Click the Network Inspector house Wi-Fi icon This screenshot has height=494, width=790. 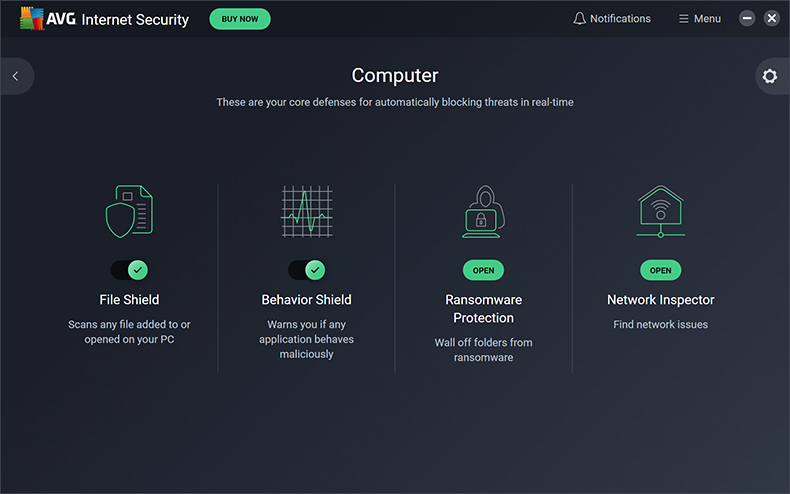tap(660, 211)
